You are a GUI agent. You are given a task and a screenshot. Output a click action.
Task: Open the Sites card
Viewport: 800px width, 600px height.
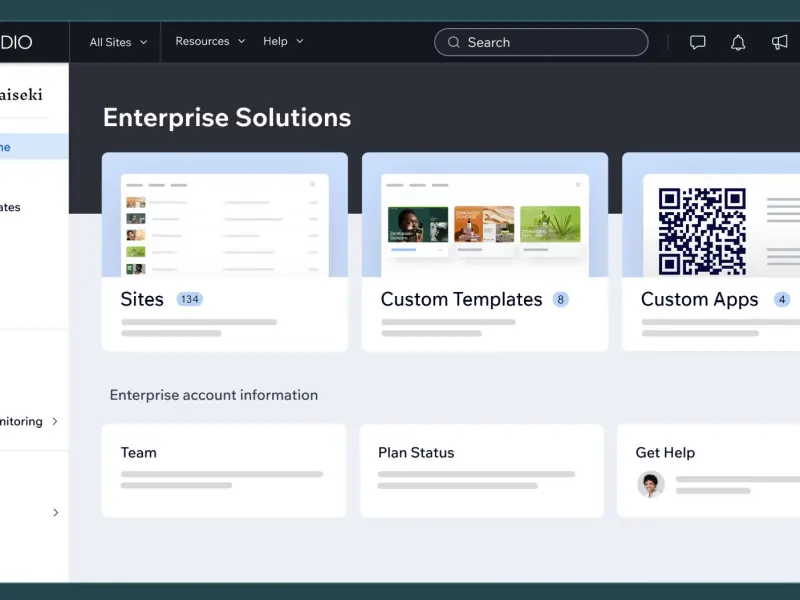coord(225,252)
